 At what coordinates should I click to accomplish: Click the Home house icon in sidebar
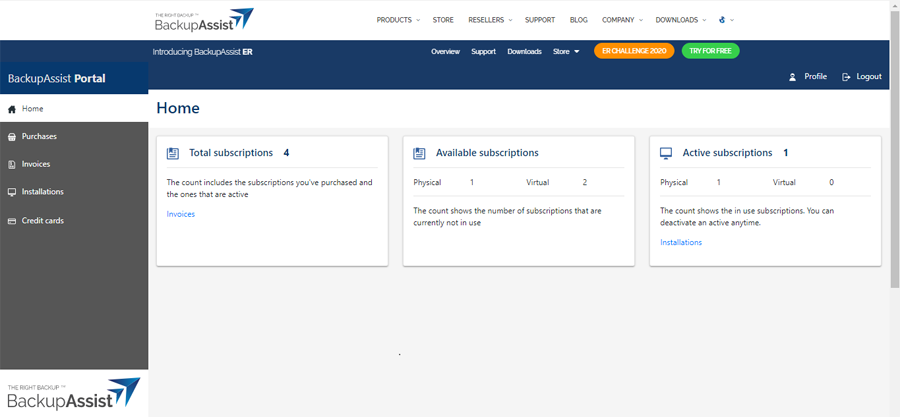tap(11, 109)
